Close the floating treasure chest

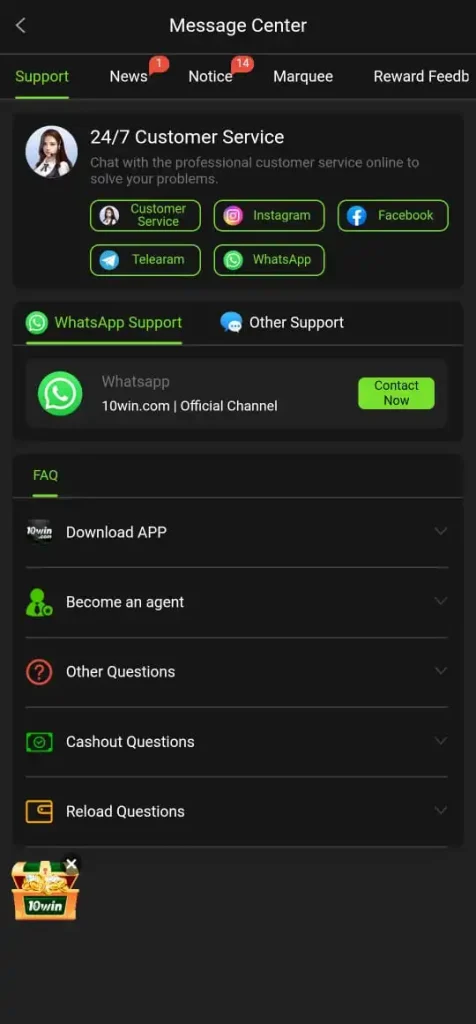[x=71, y=864]
